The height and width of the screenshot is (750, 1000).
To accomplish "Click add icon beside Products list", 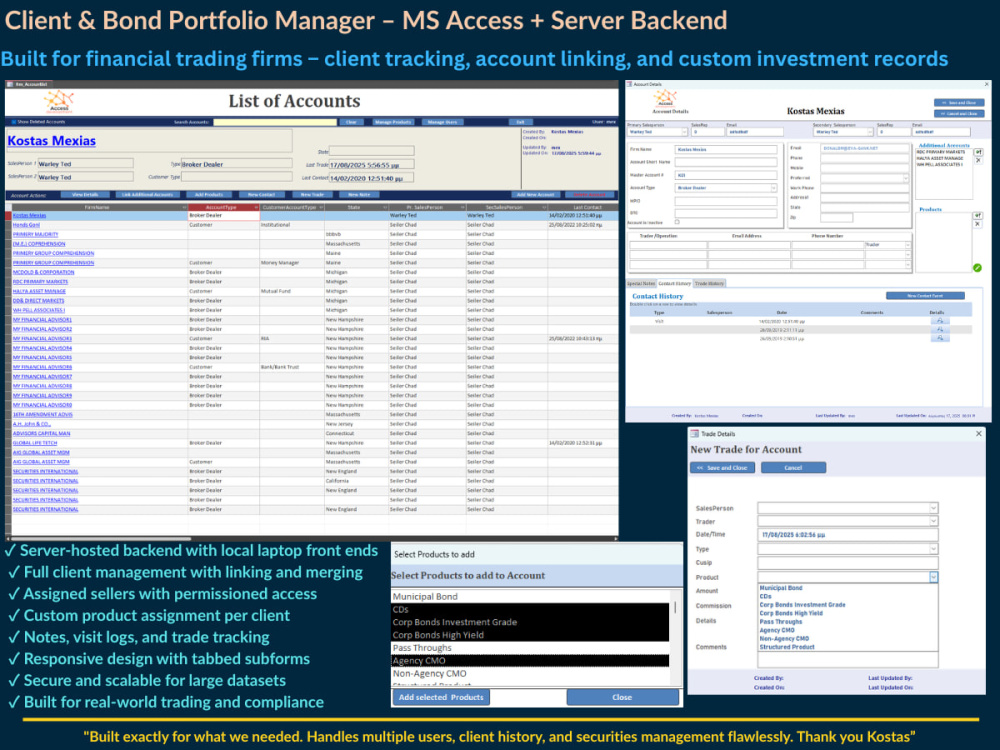I will click(978, 216).
